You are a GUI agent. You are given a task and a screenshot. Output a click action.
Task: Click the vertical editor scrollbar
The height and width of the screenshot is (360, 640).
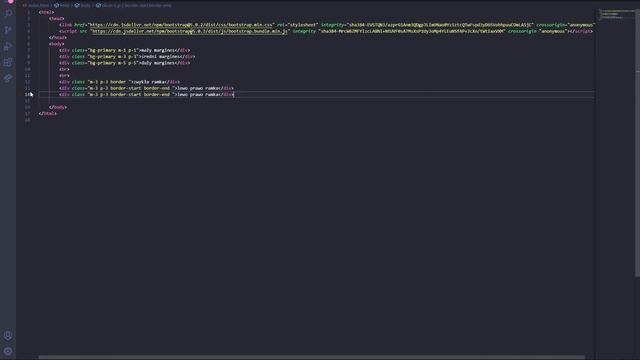(x=637, y=143)
